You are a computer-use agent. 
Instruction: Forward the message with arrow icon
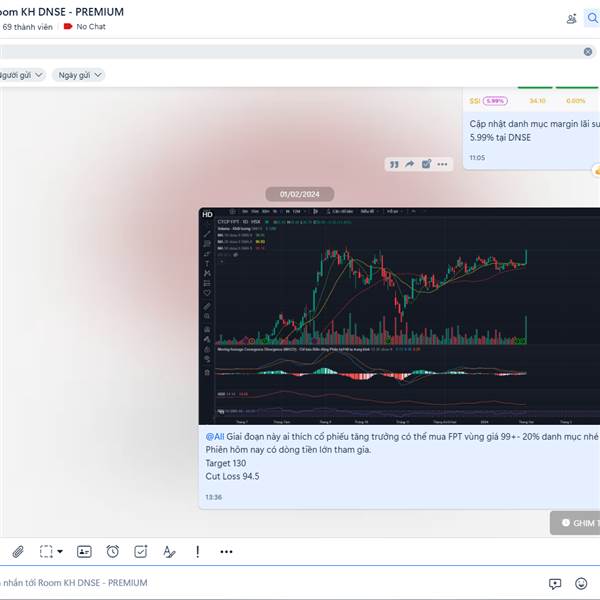(409, 164)
